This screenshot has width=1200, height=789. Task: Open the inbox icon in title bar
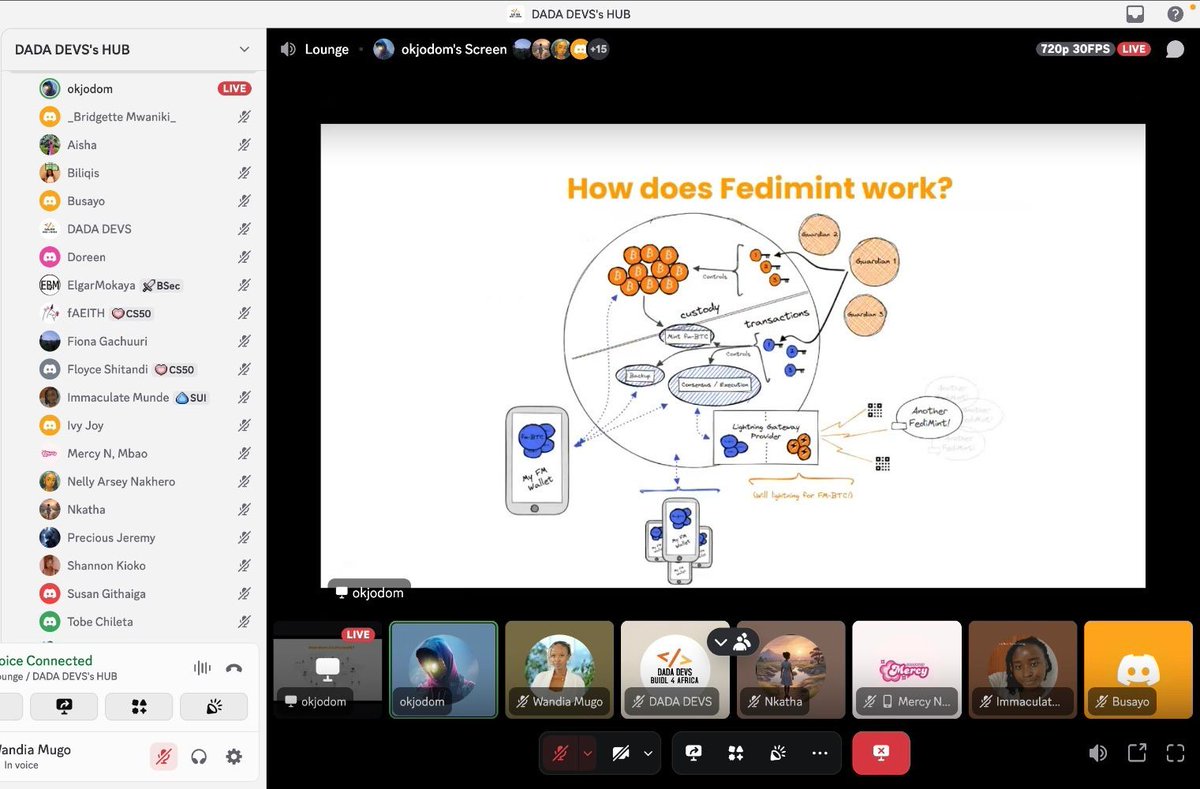coord(1135,14)
